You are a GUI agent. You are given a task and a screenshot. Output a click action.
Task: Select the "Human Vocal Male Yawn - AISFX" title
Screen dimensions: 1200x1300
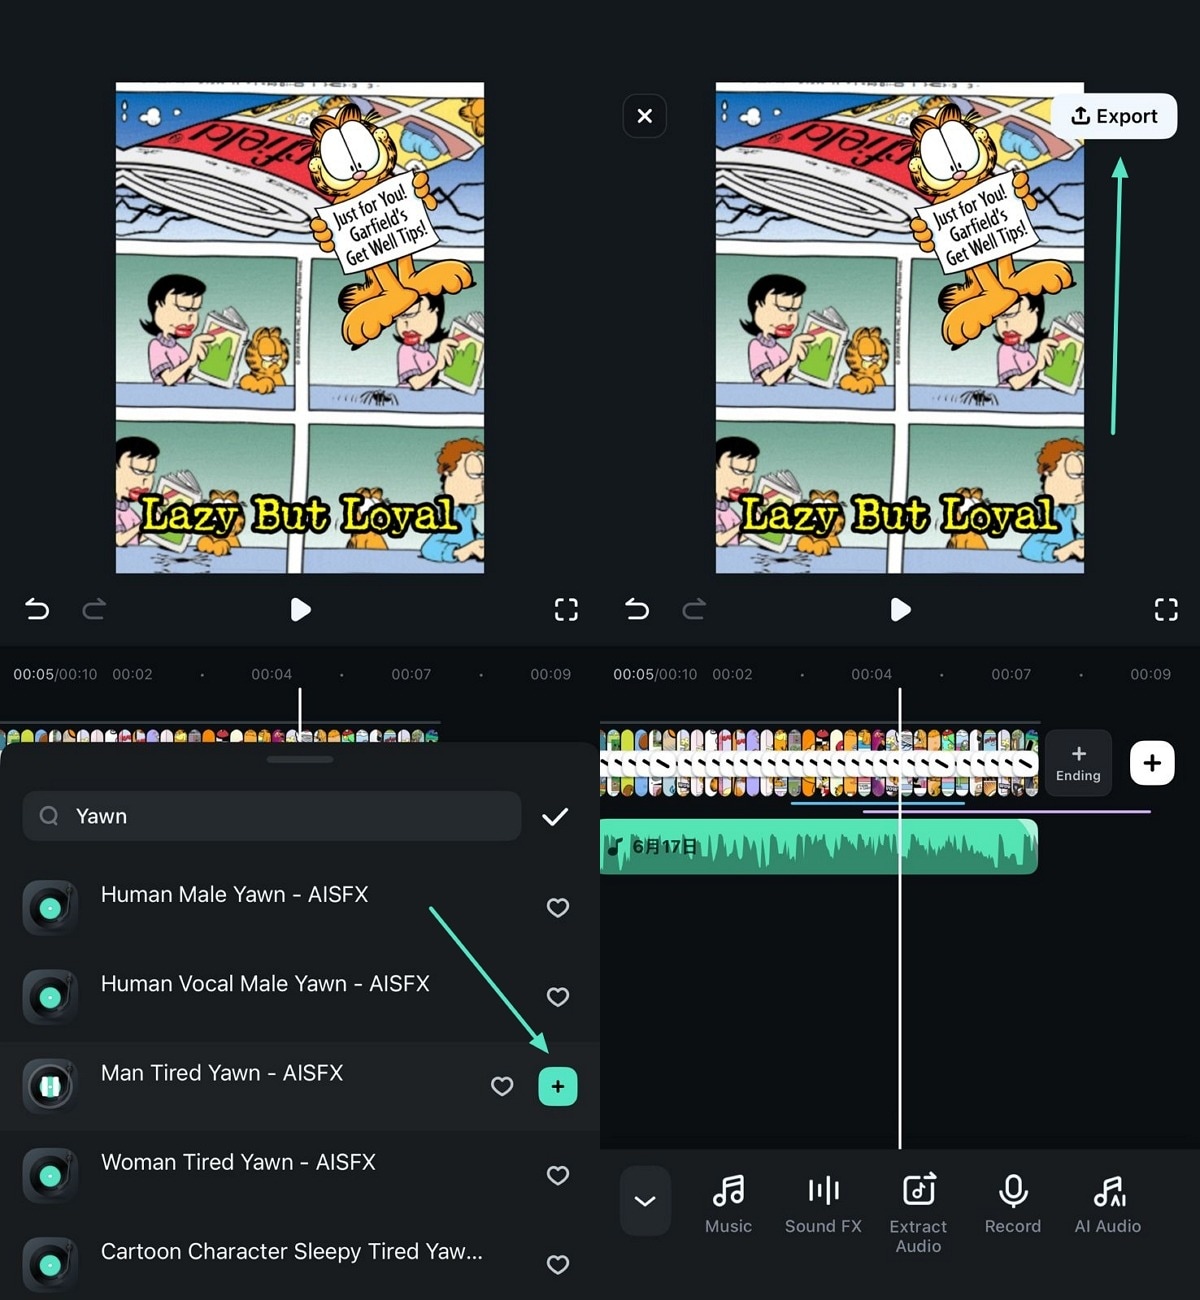point(265,984)
